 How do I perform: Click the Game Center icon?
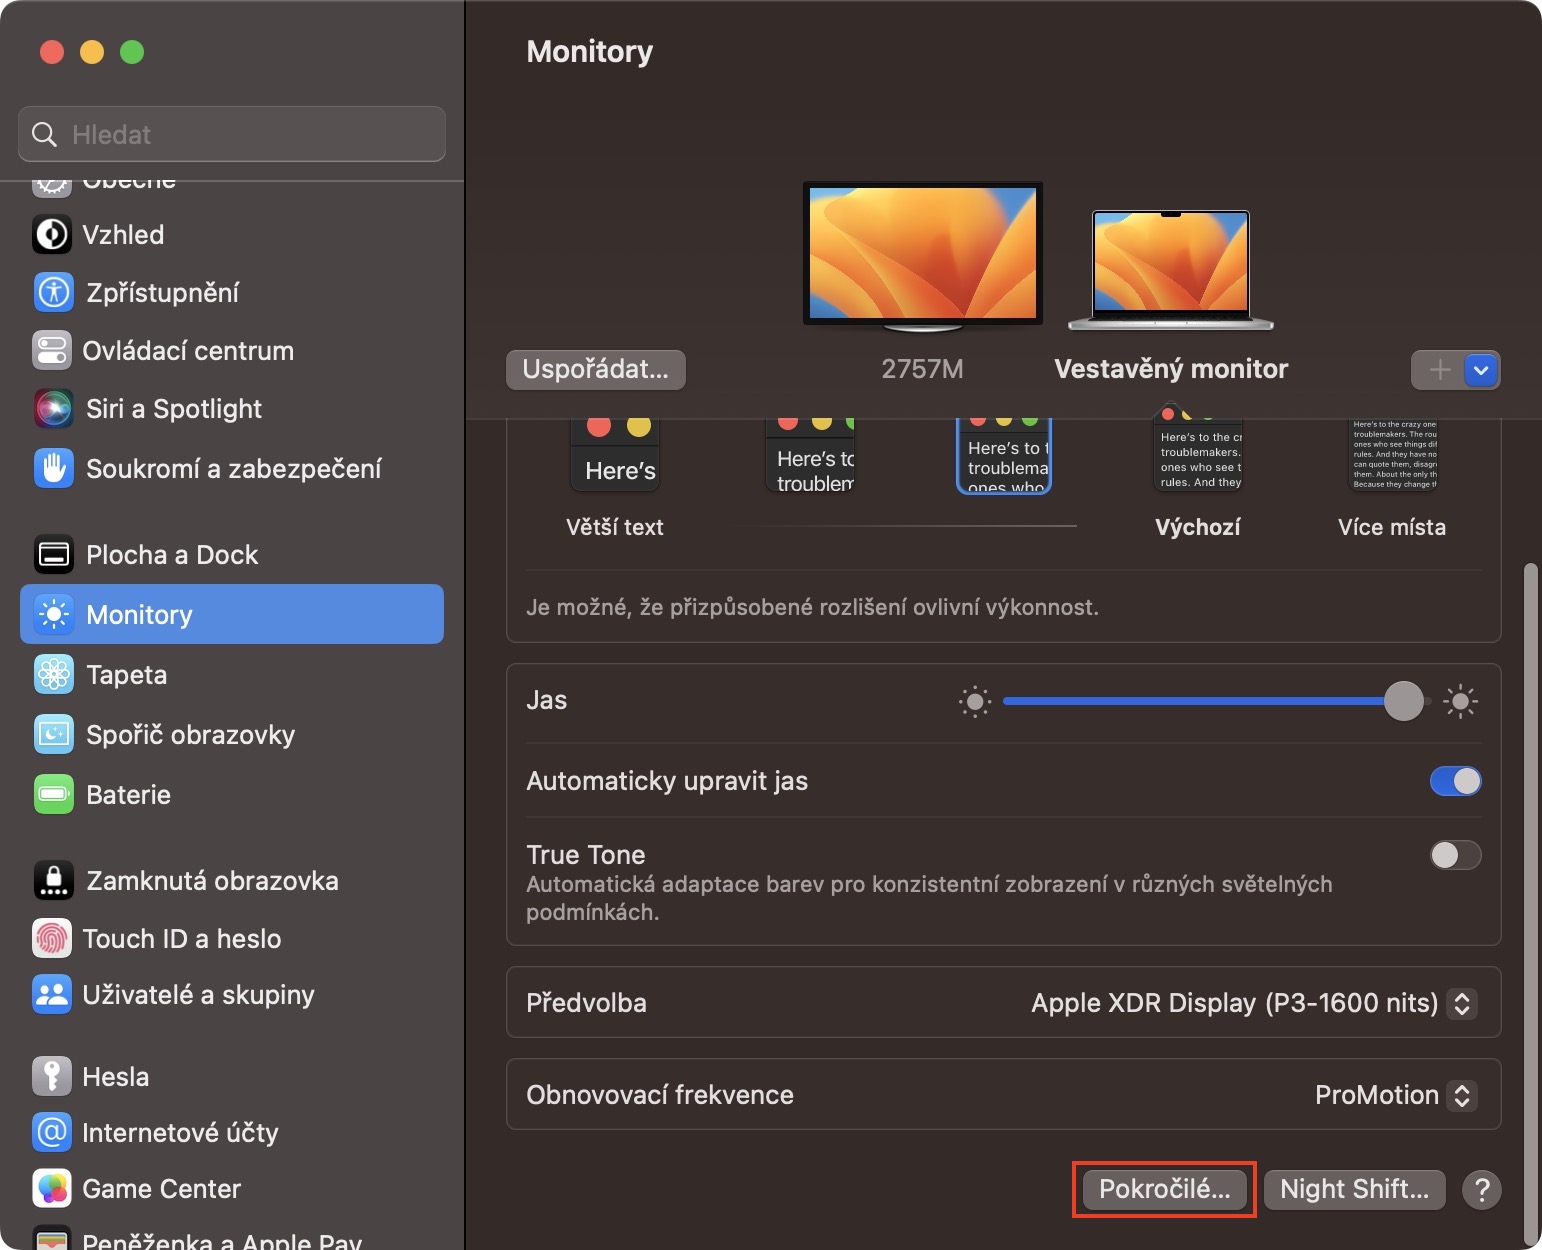(52, 1189)
